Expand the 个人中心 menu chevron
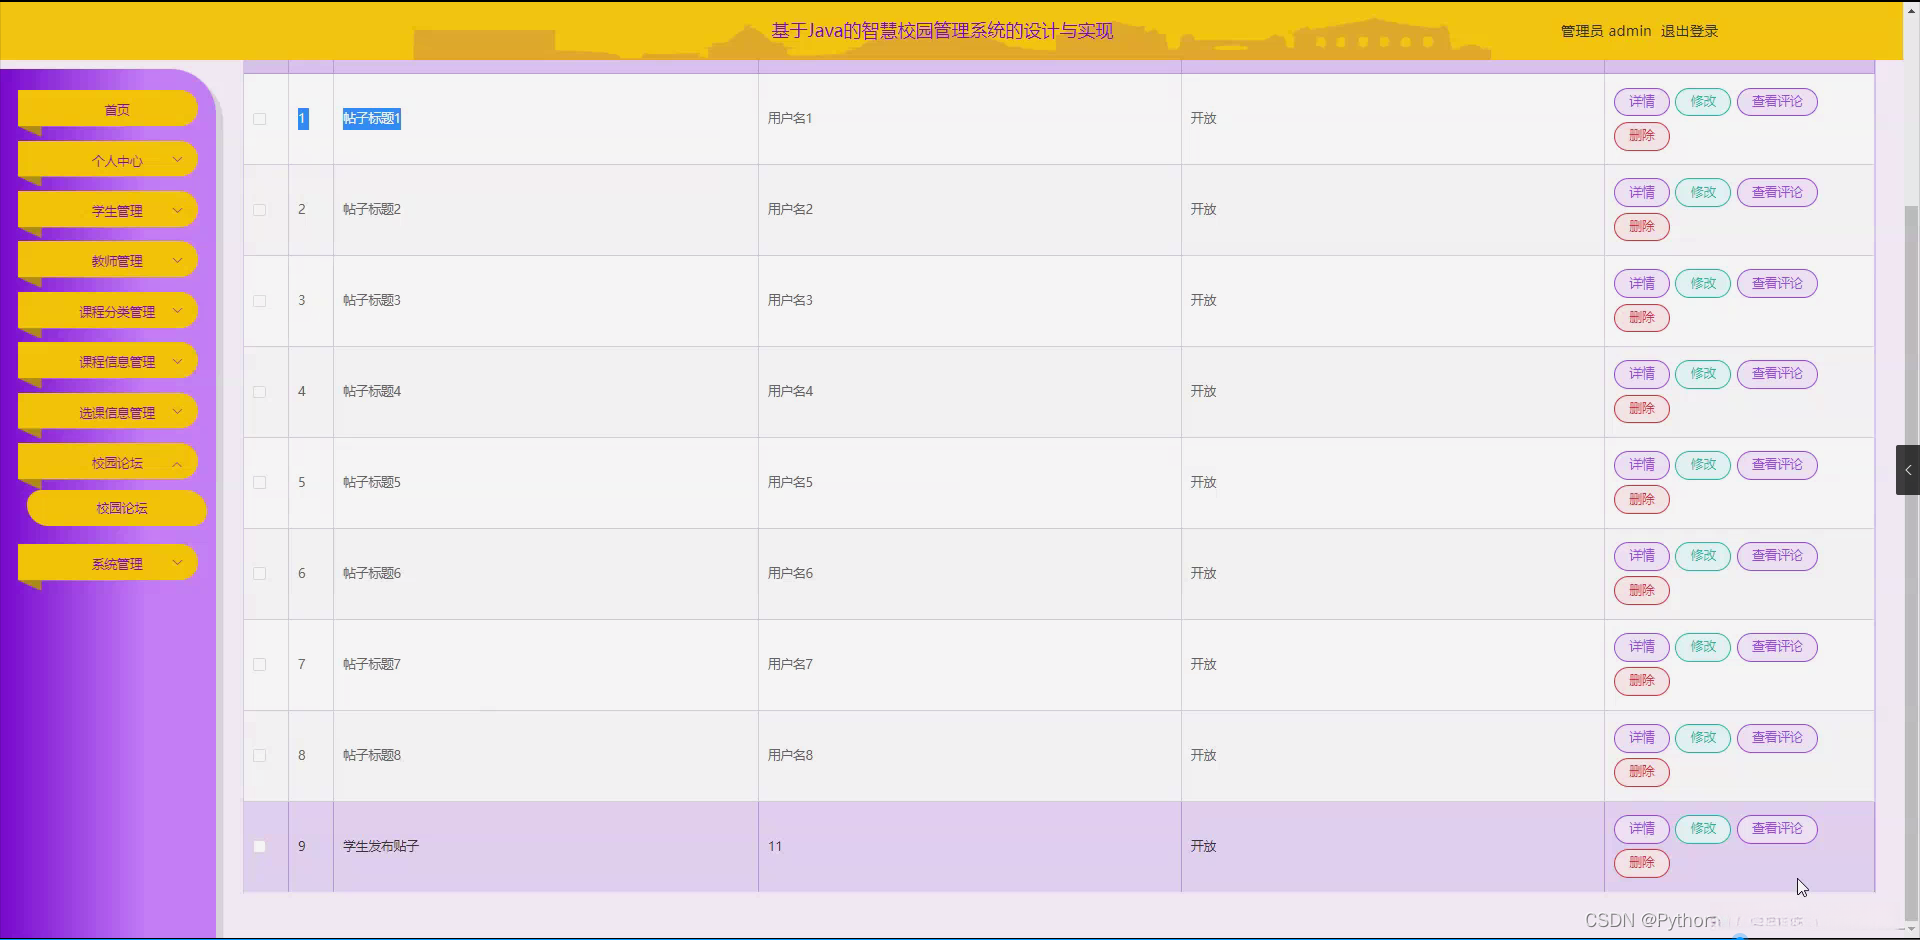Screen dimensions: 1920x940 pyautogui.click(x=177, y=160)
